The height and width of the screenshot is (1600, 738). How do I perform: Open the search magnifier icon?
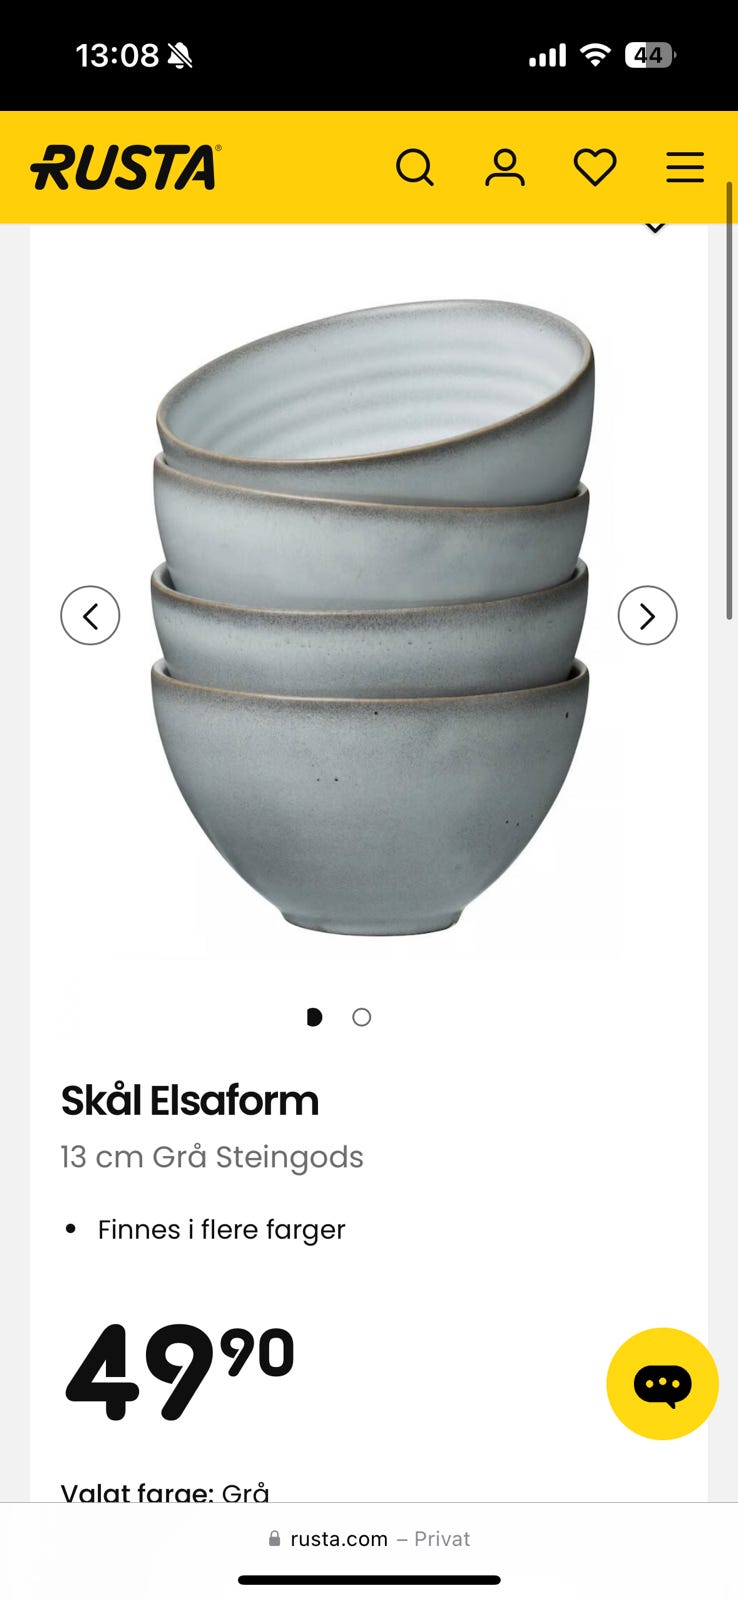point(415,167)
